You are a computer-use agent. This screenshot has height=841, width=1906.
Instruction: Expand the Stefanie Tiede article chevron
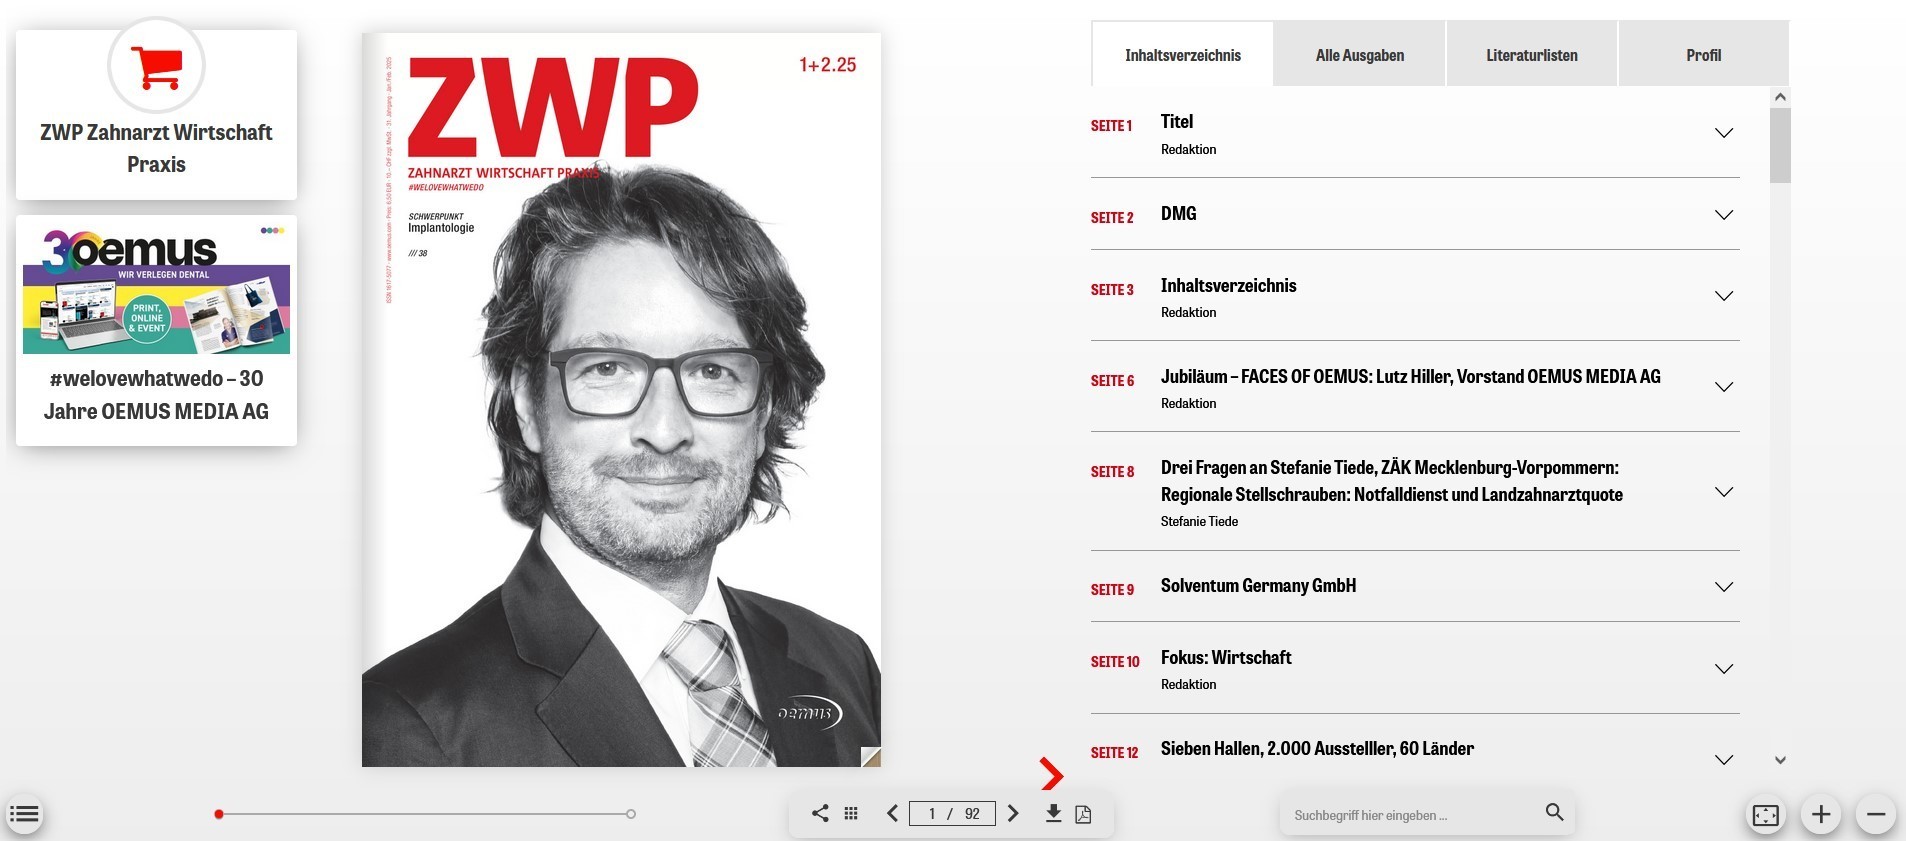tap(1724, 492)
